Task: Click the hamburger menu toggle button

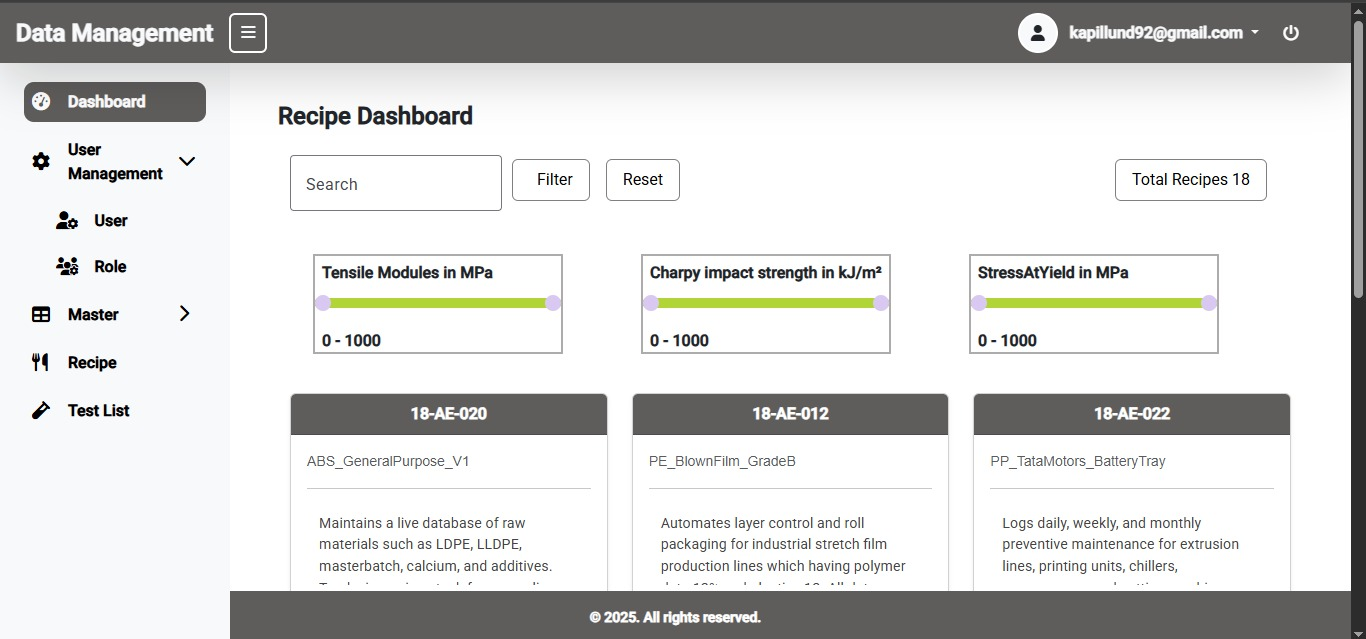Action: point(248,33)
